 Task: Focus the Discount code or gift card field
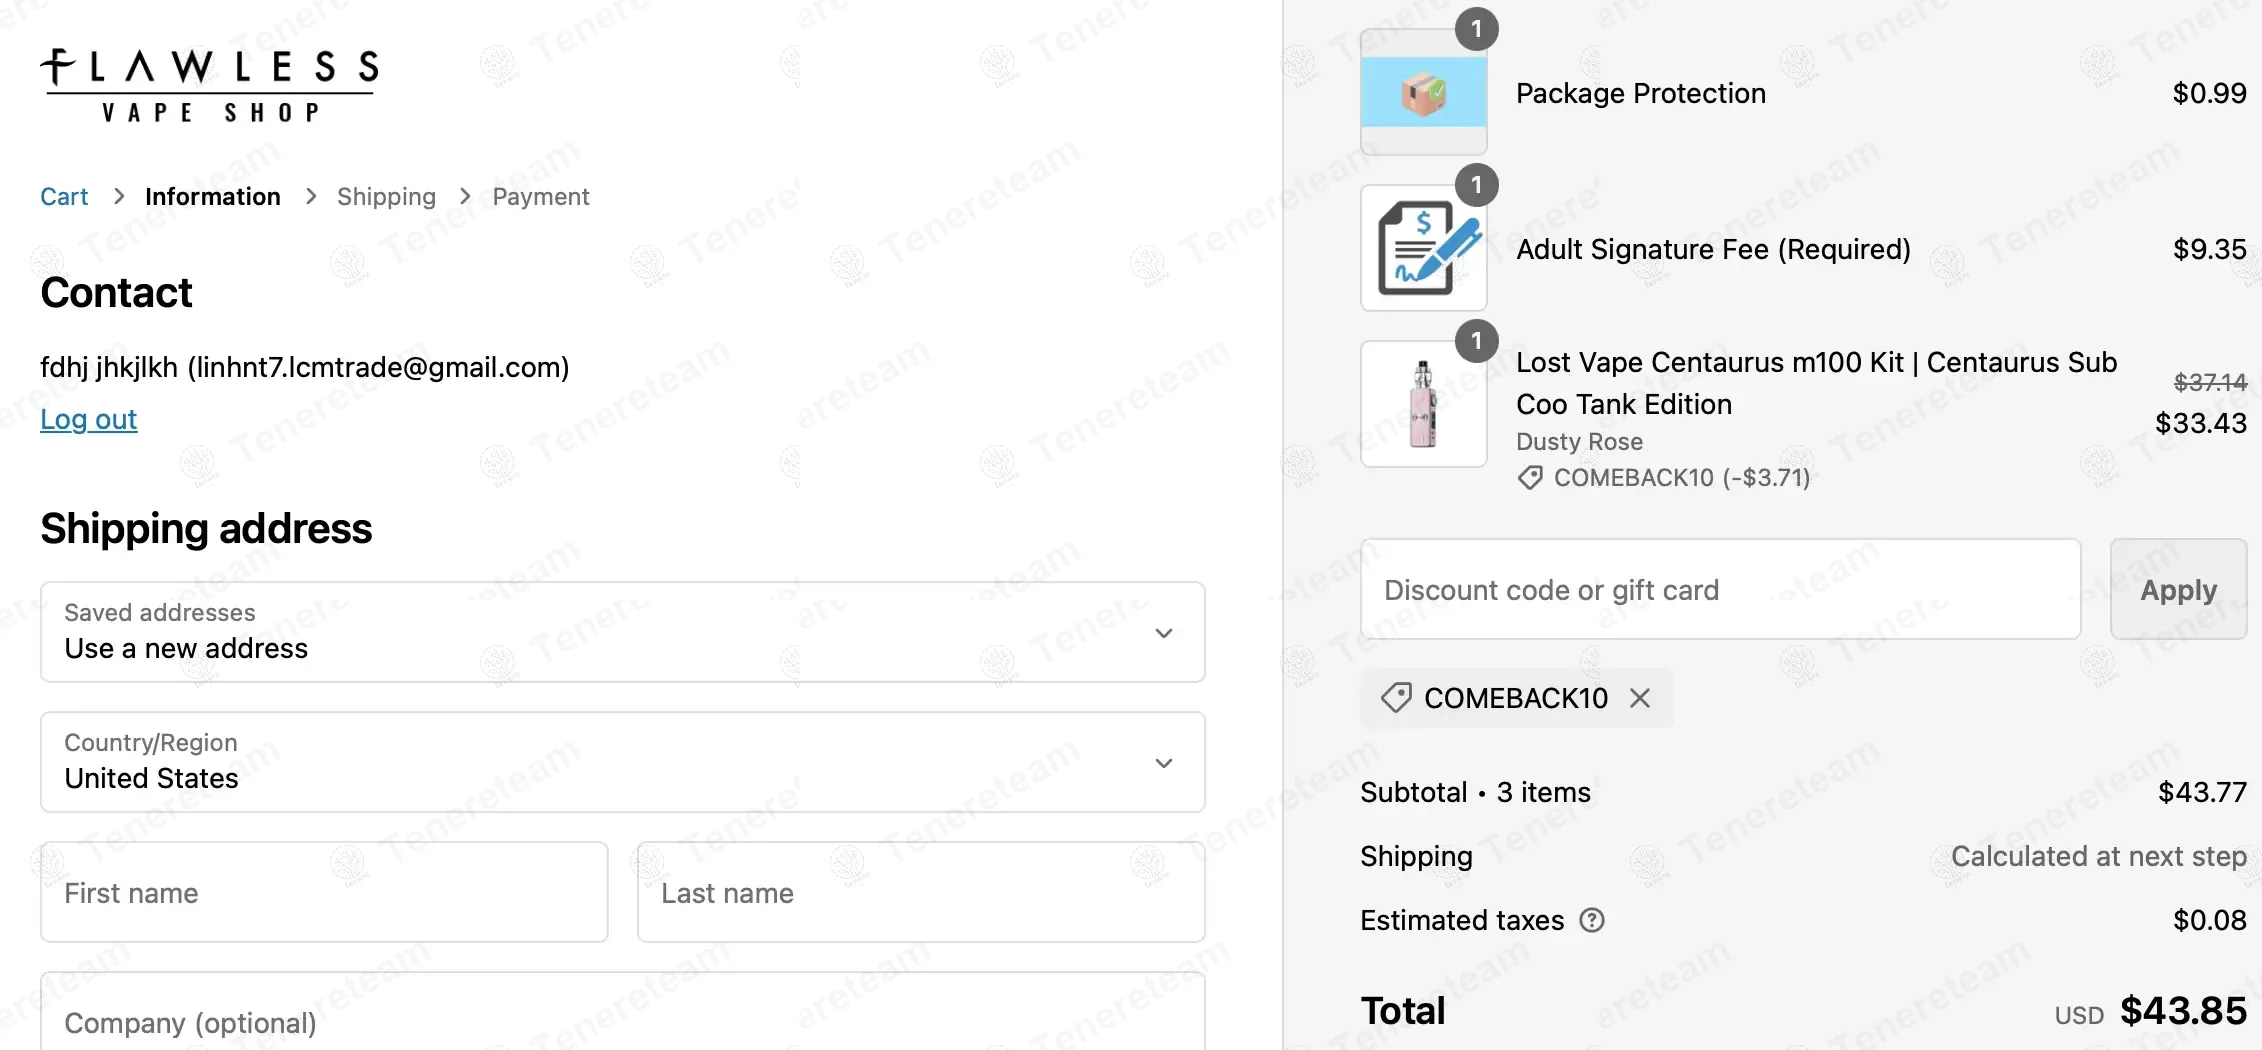coord(1720,589)
